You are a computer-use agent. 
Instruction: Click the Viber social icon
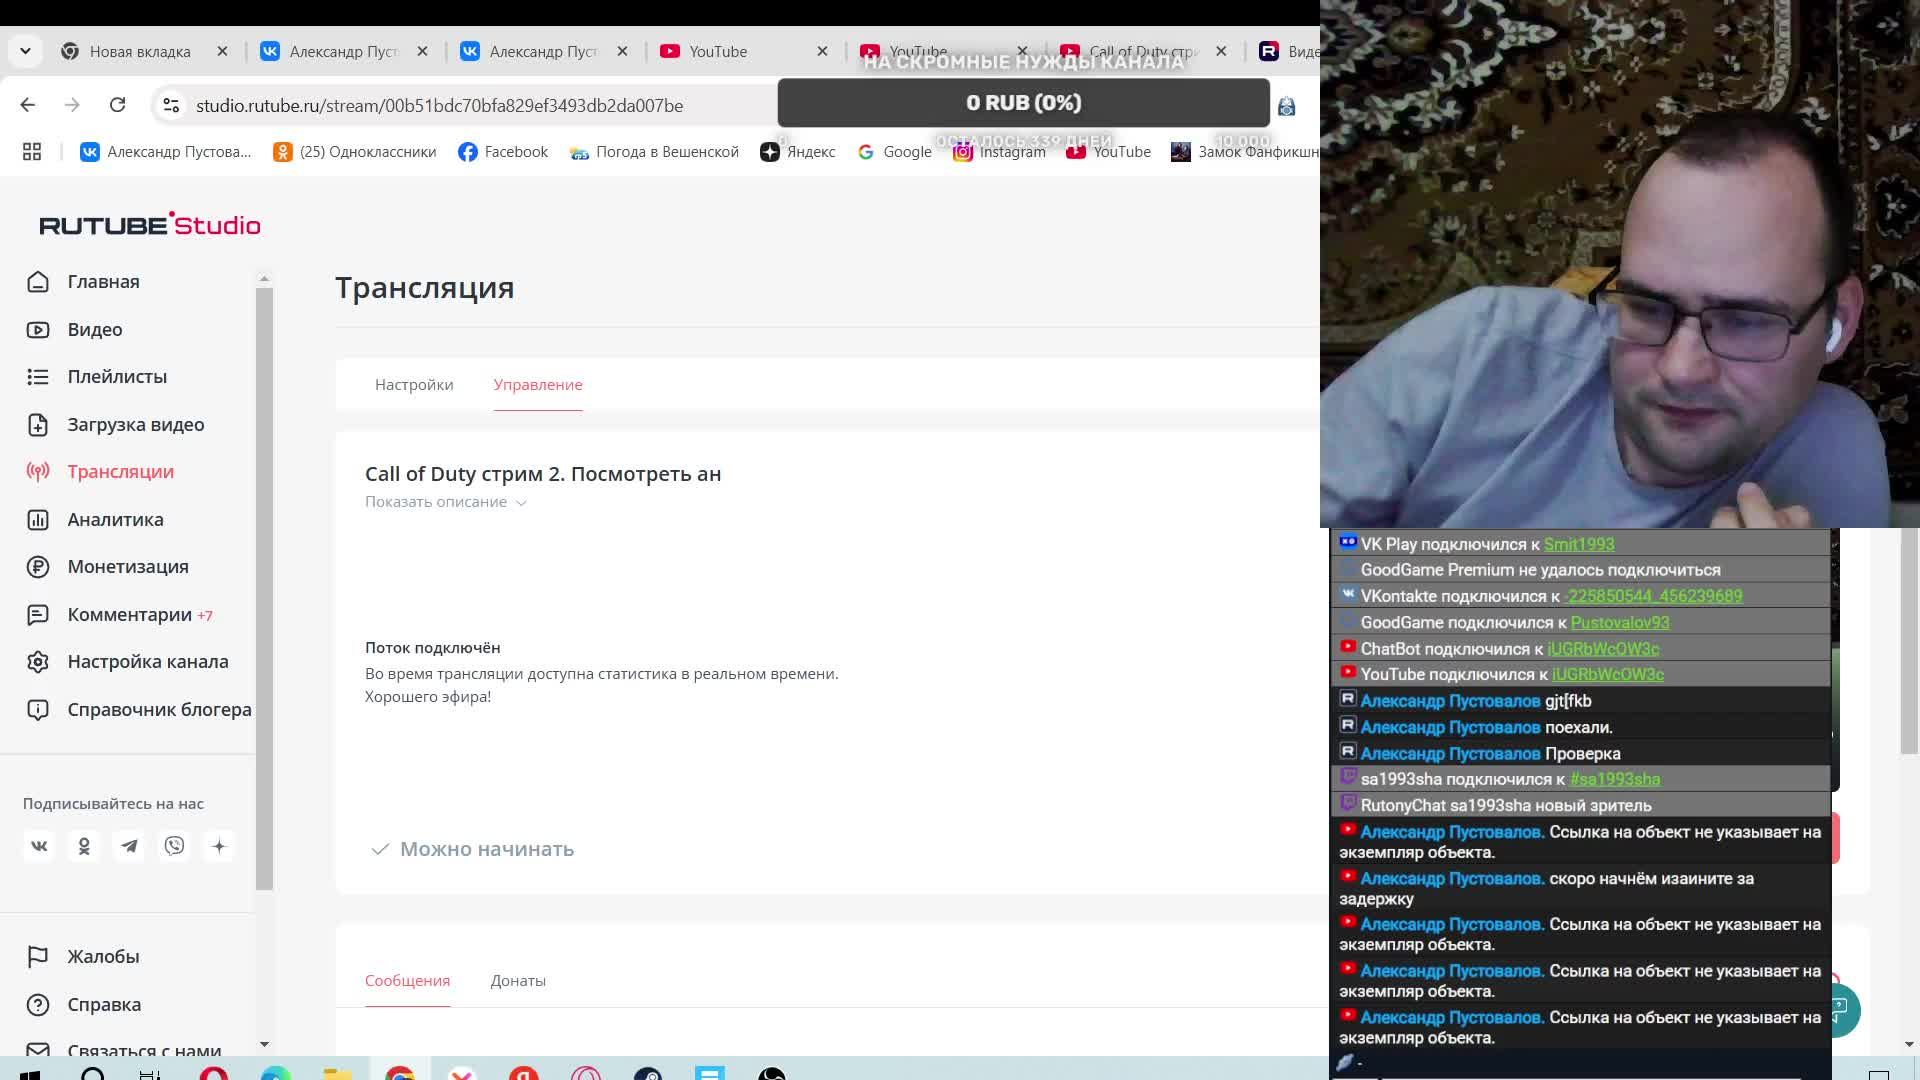[x=174, y=846]
